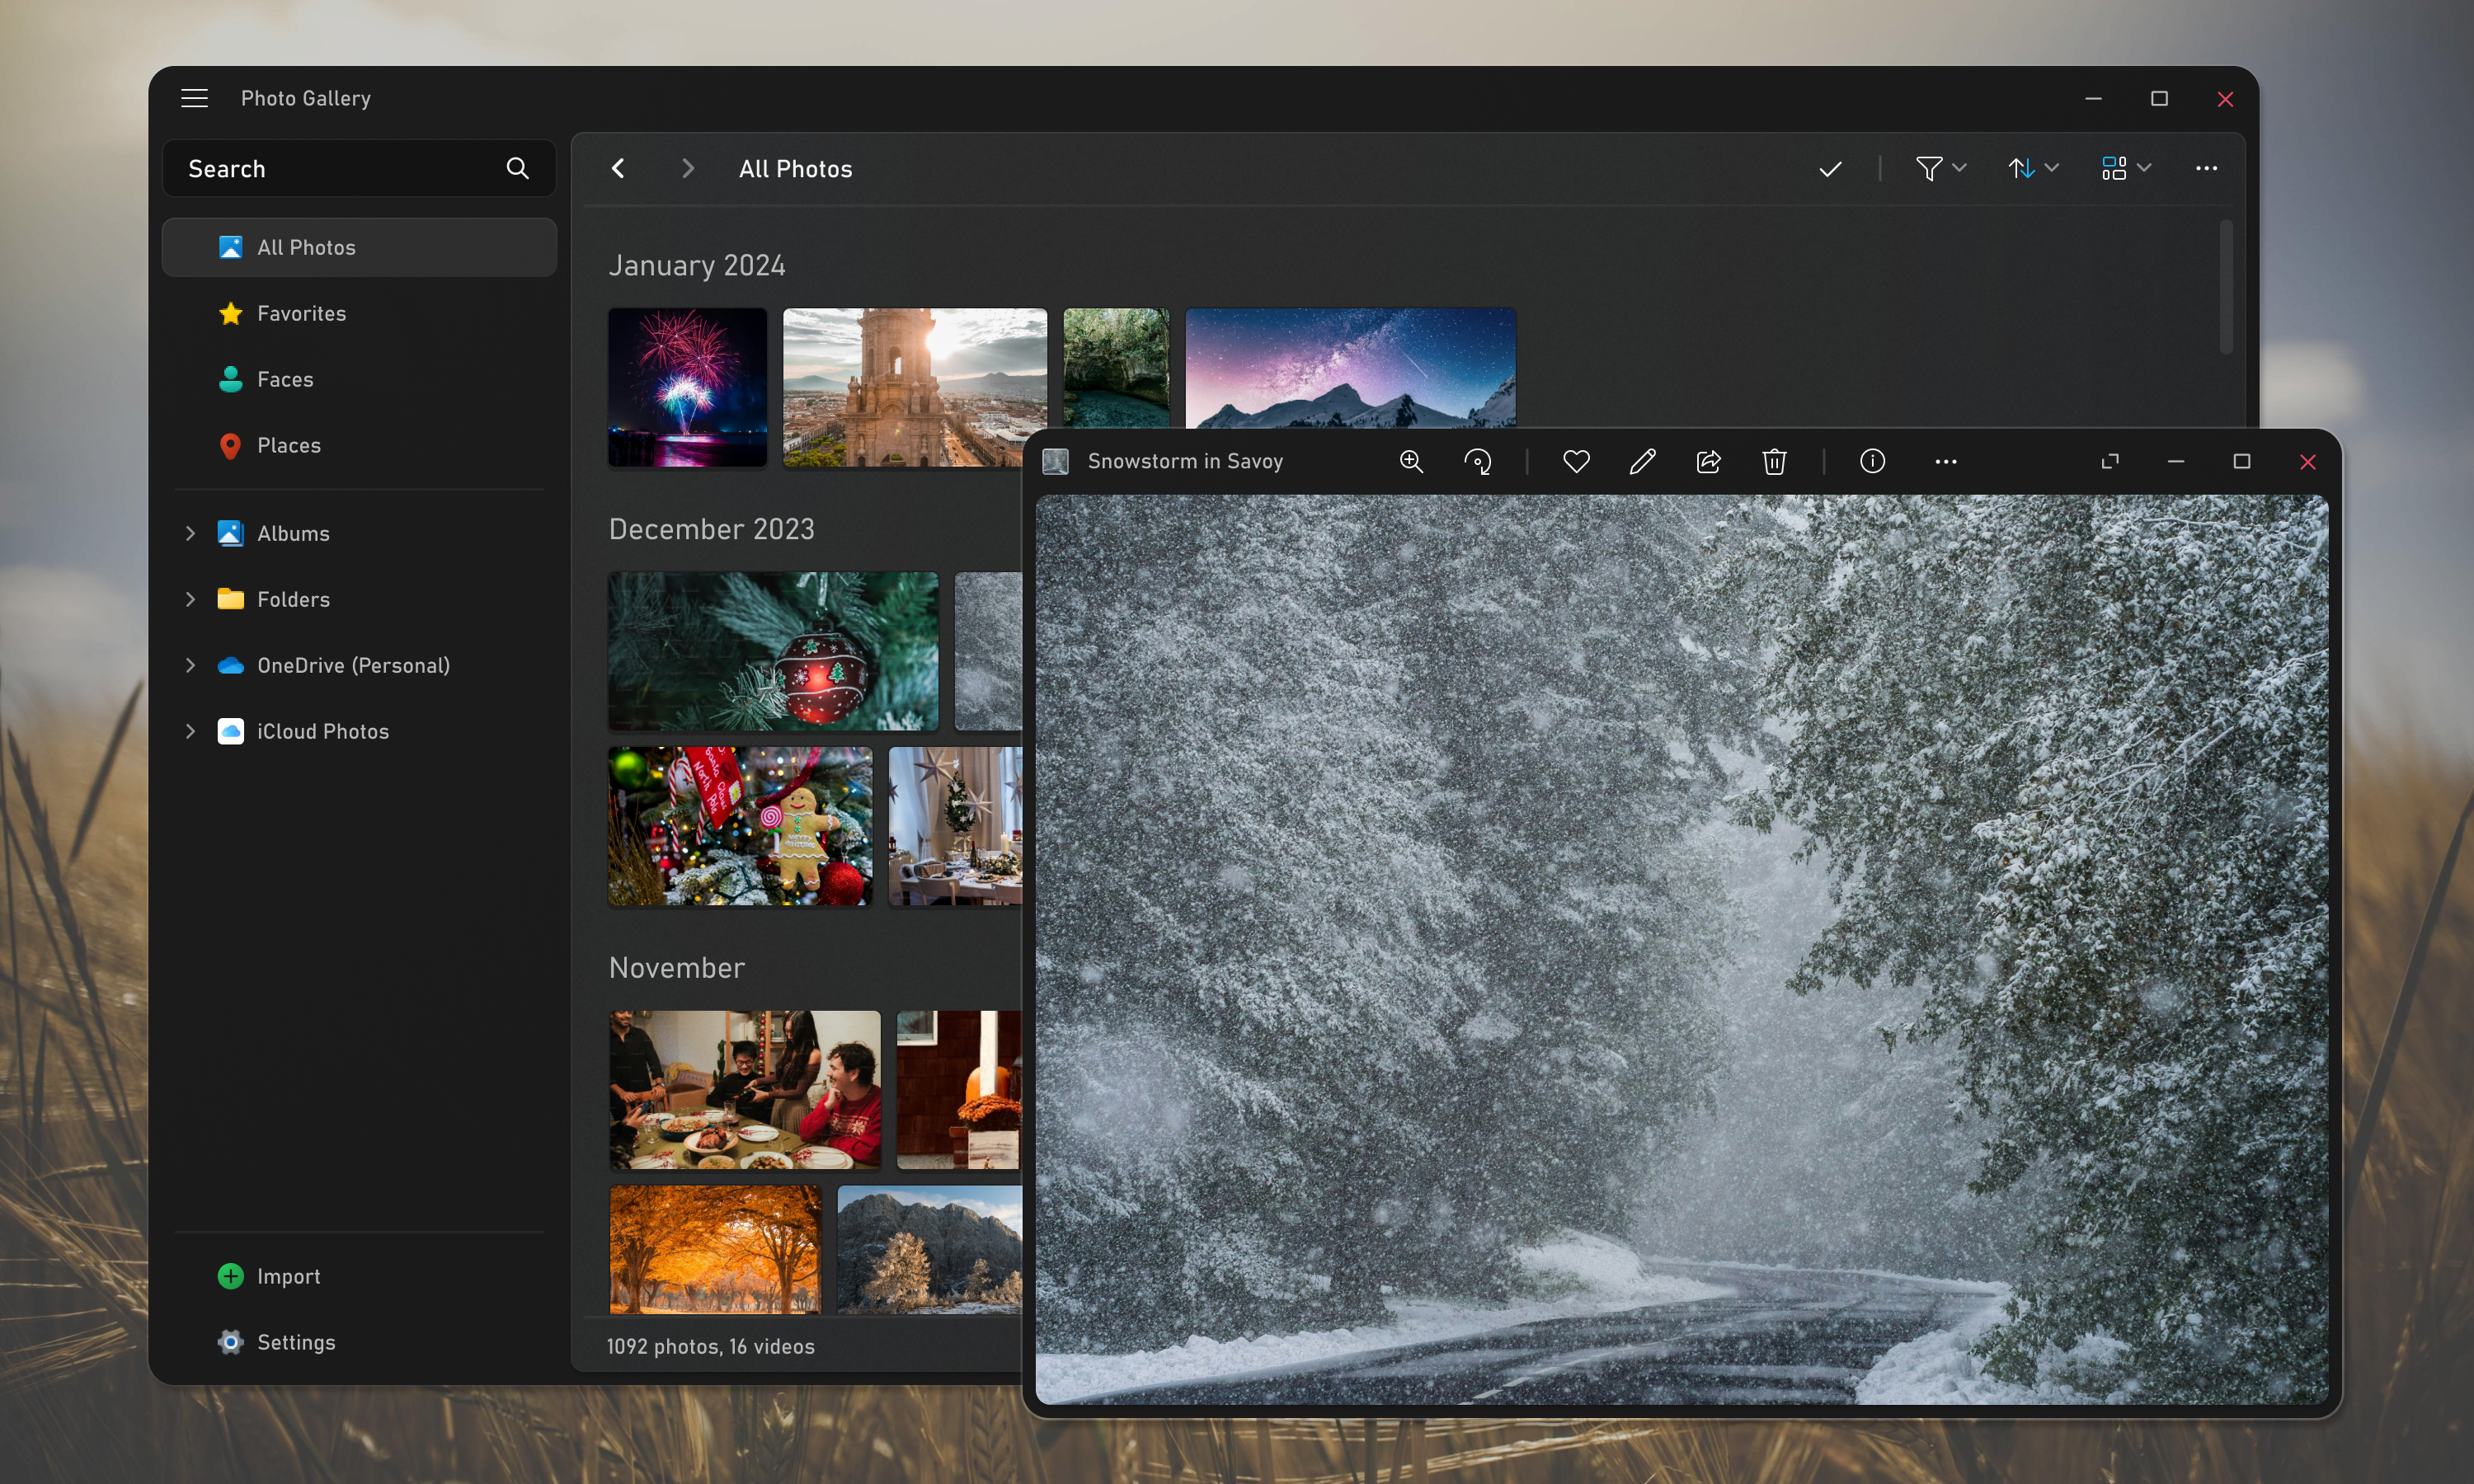This screenshot has width=2474, height=1484.
Task: Mark Snowstorm in Savoy as favorite
Action: [x=1576, y=461]
